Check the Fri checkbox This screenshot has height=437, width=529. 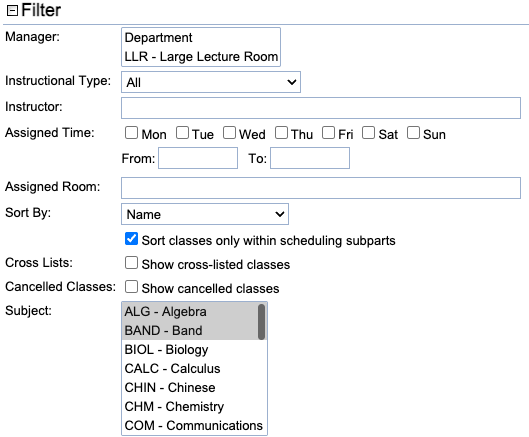[x=328, y=133]
